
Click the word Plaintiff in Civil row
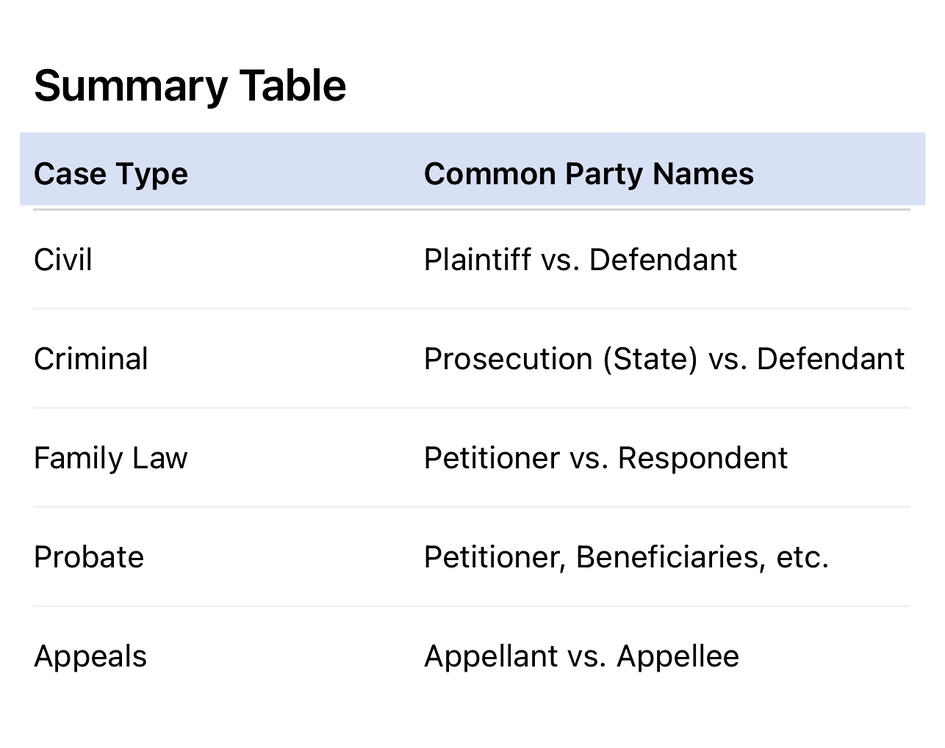(x=478, y=260)
